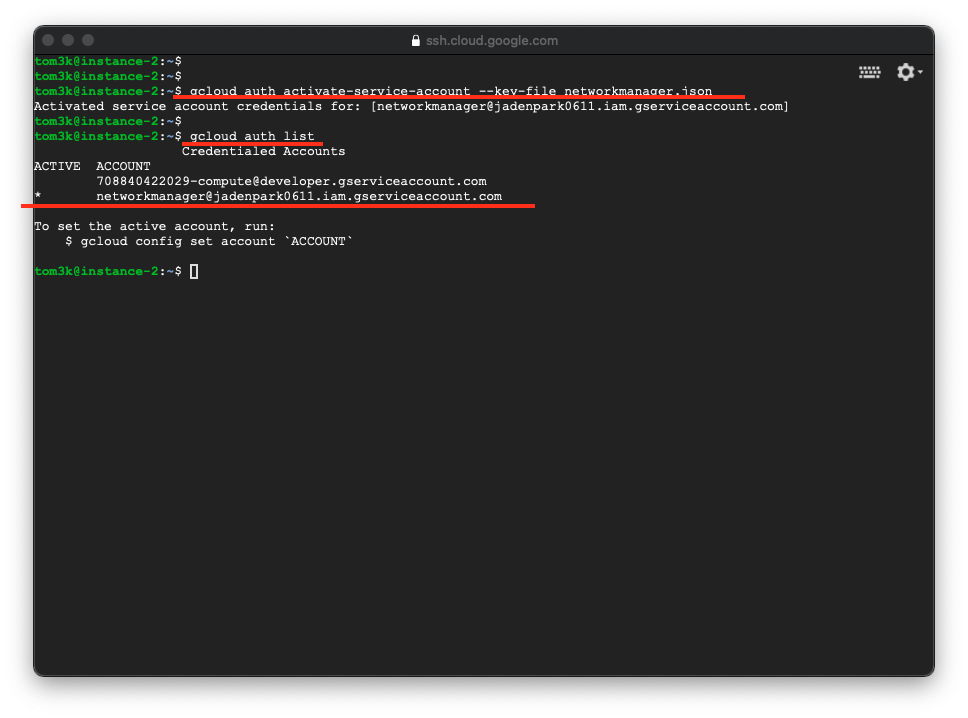Click the terminal cursor at the last prompt
This screenshot has width=968, height=718.
click(x=194, y=272)
